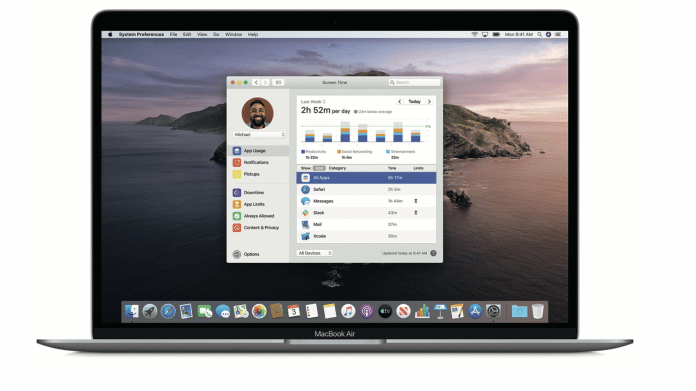Image resolution: width=696 pixels, height=391 pixels.
Task: Select the Slack row in the usage list
Action: 366,213
